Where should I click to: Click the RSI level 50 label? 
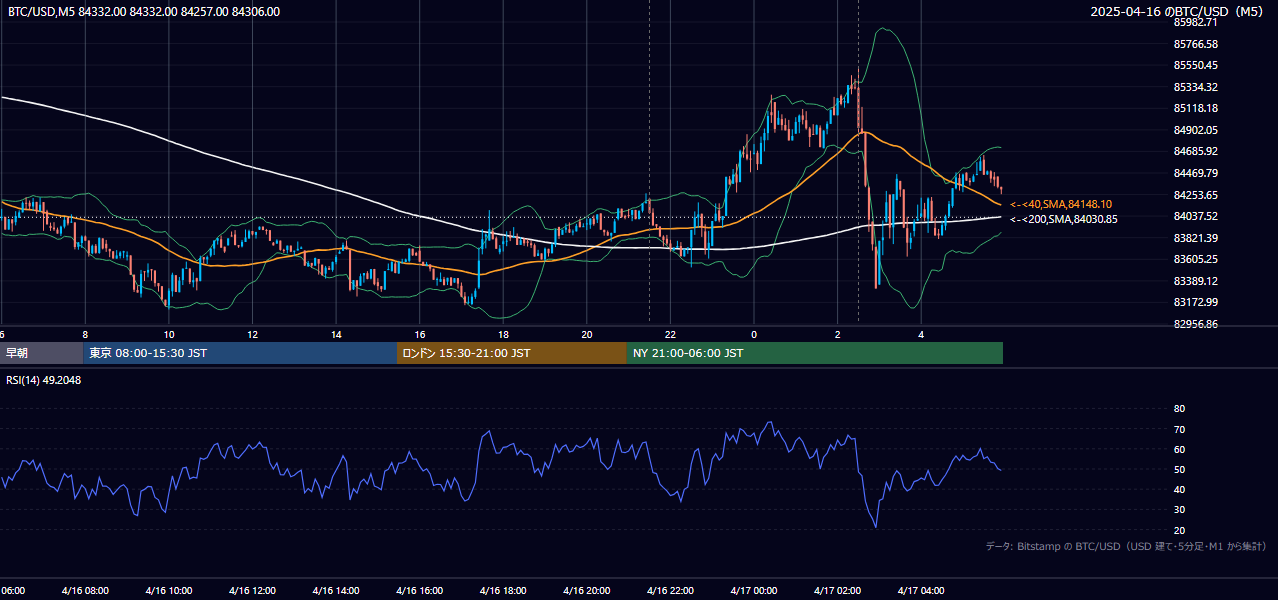(1179, 469)
